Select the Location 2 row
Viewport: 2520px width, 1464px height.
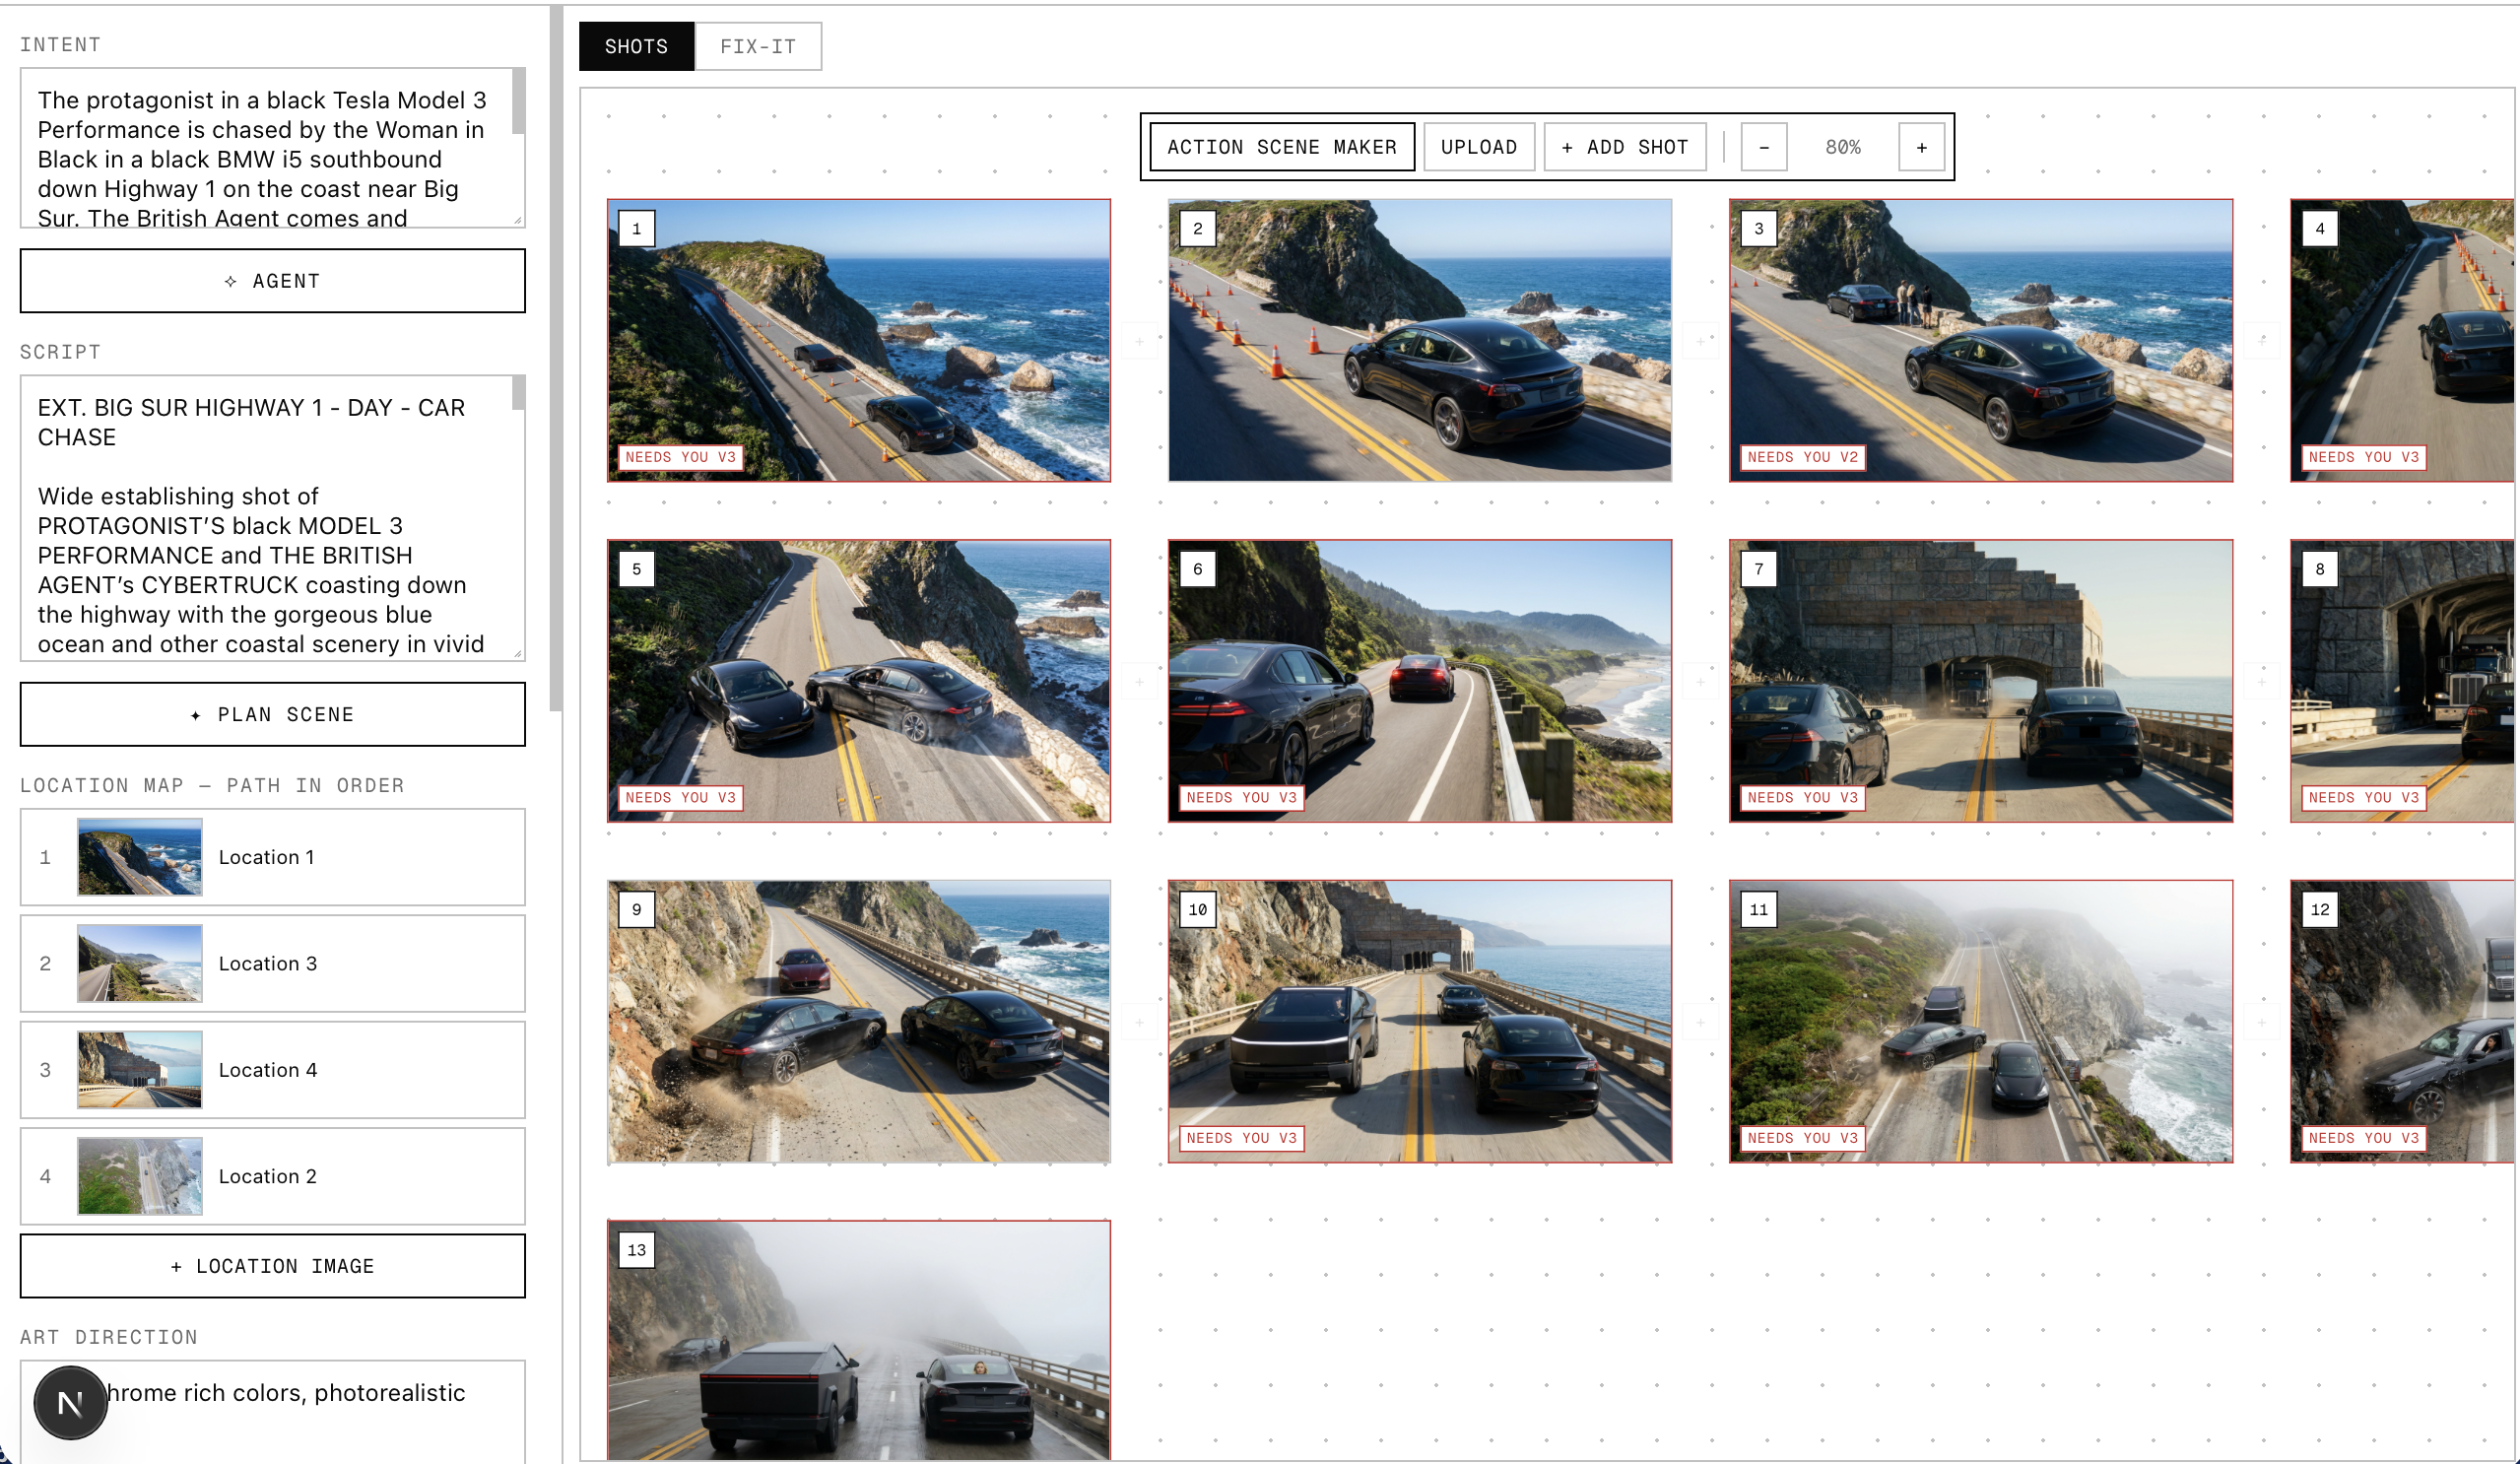272,1176
